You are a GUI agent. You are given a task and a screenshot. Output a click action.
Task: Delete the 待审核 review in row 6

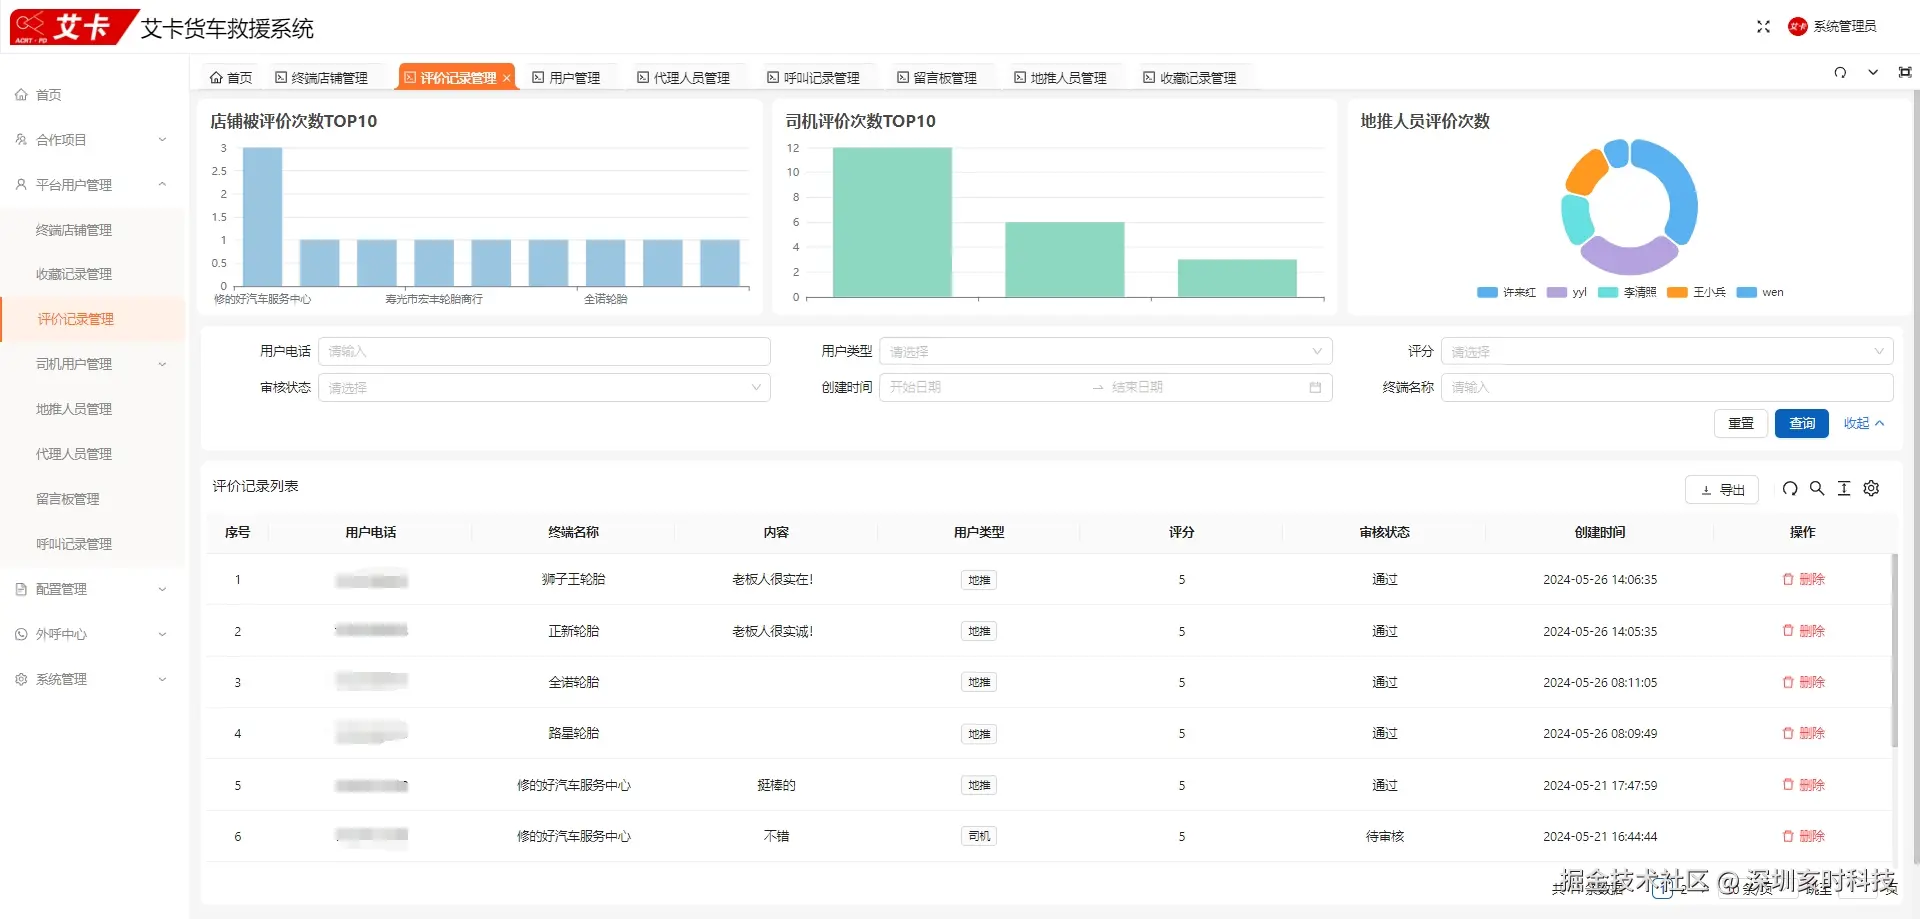(x=1803, y=836)
